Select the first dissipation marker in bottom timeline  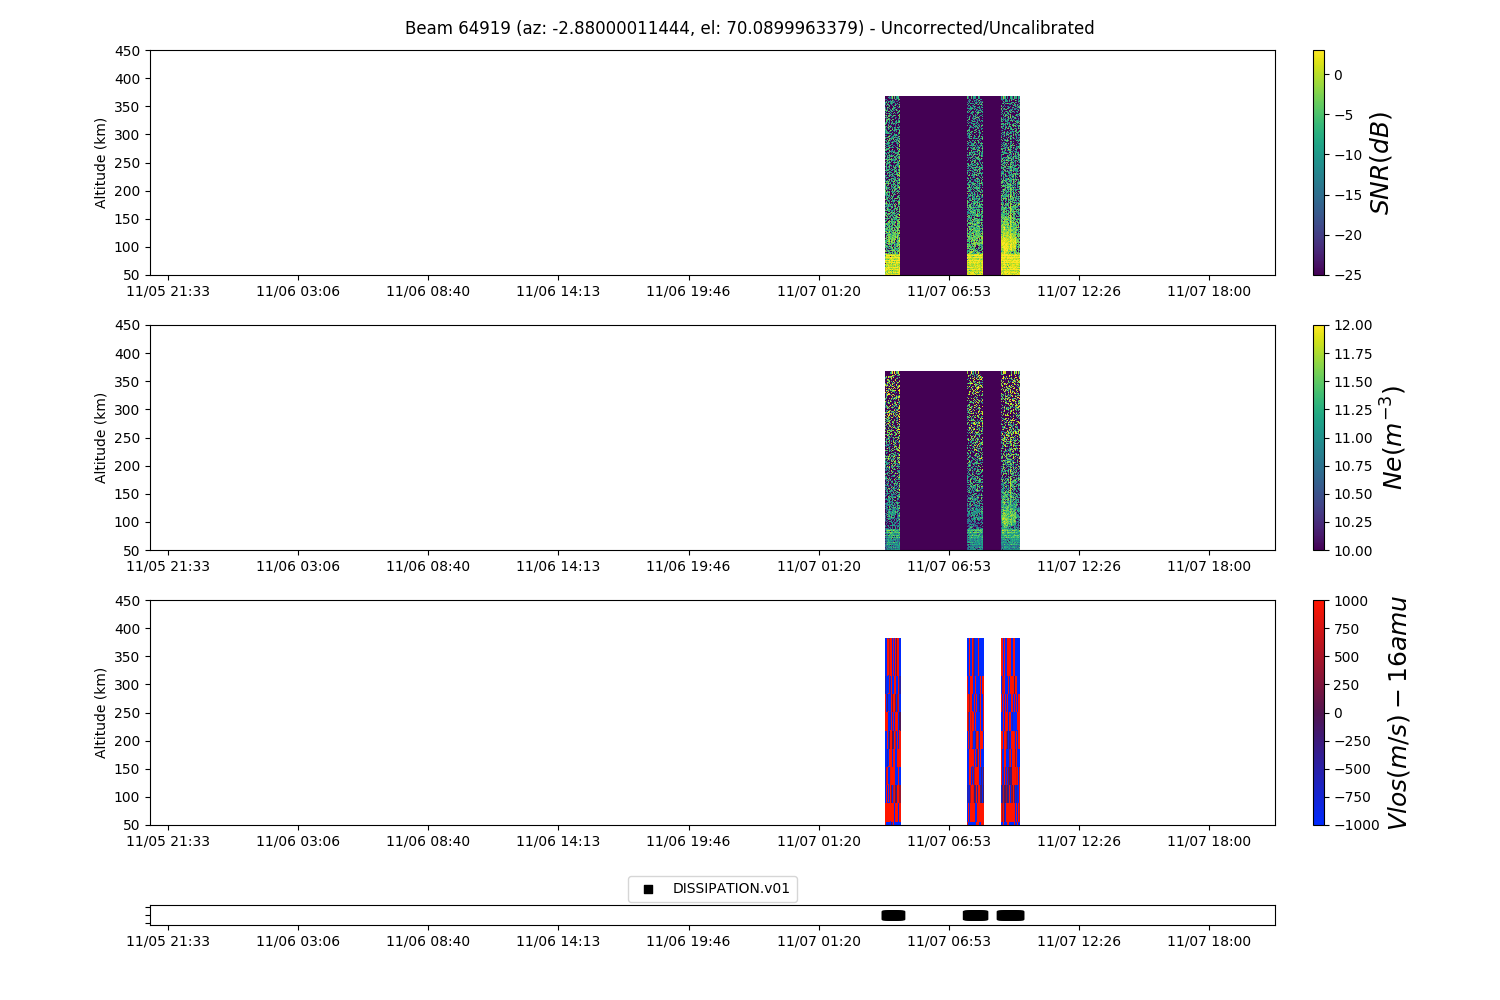(x=893, y=915)
